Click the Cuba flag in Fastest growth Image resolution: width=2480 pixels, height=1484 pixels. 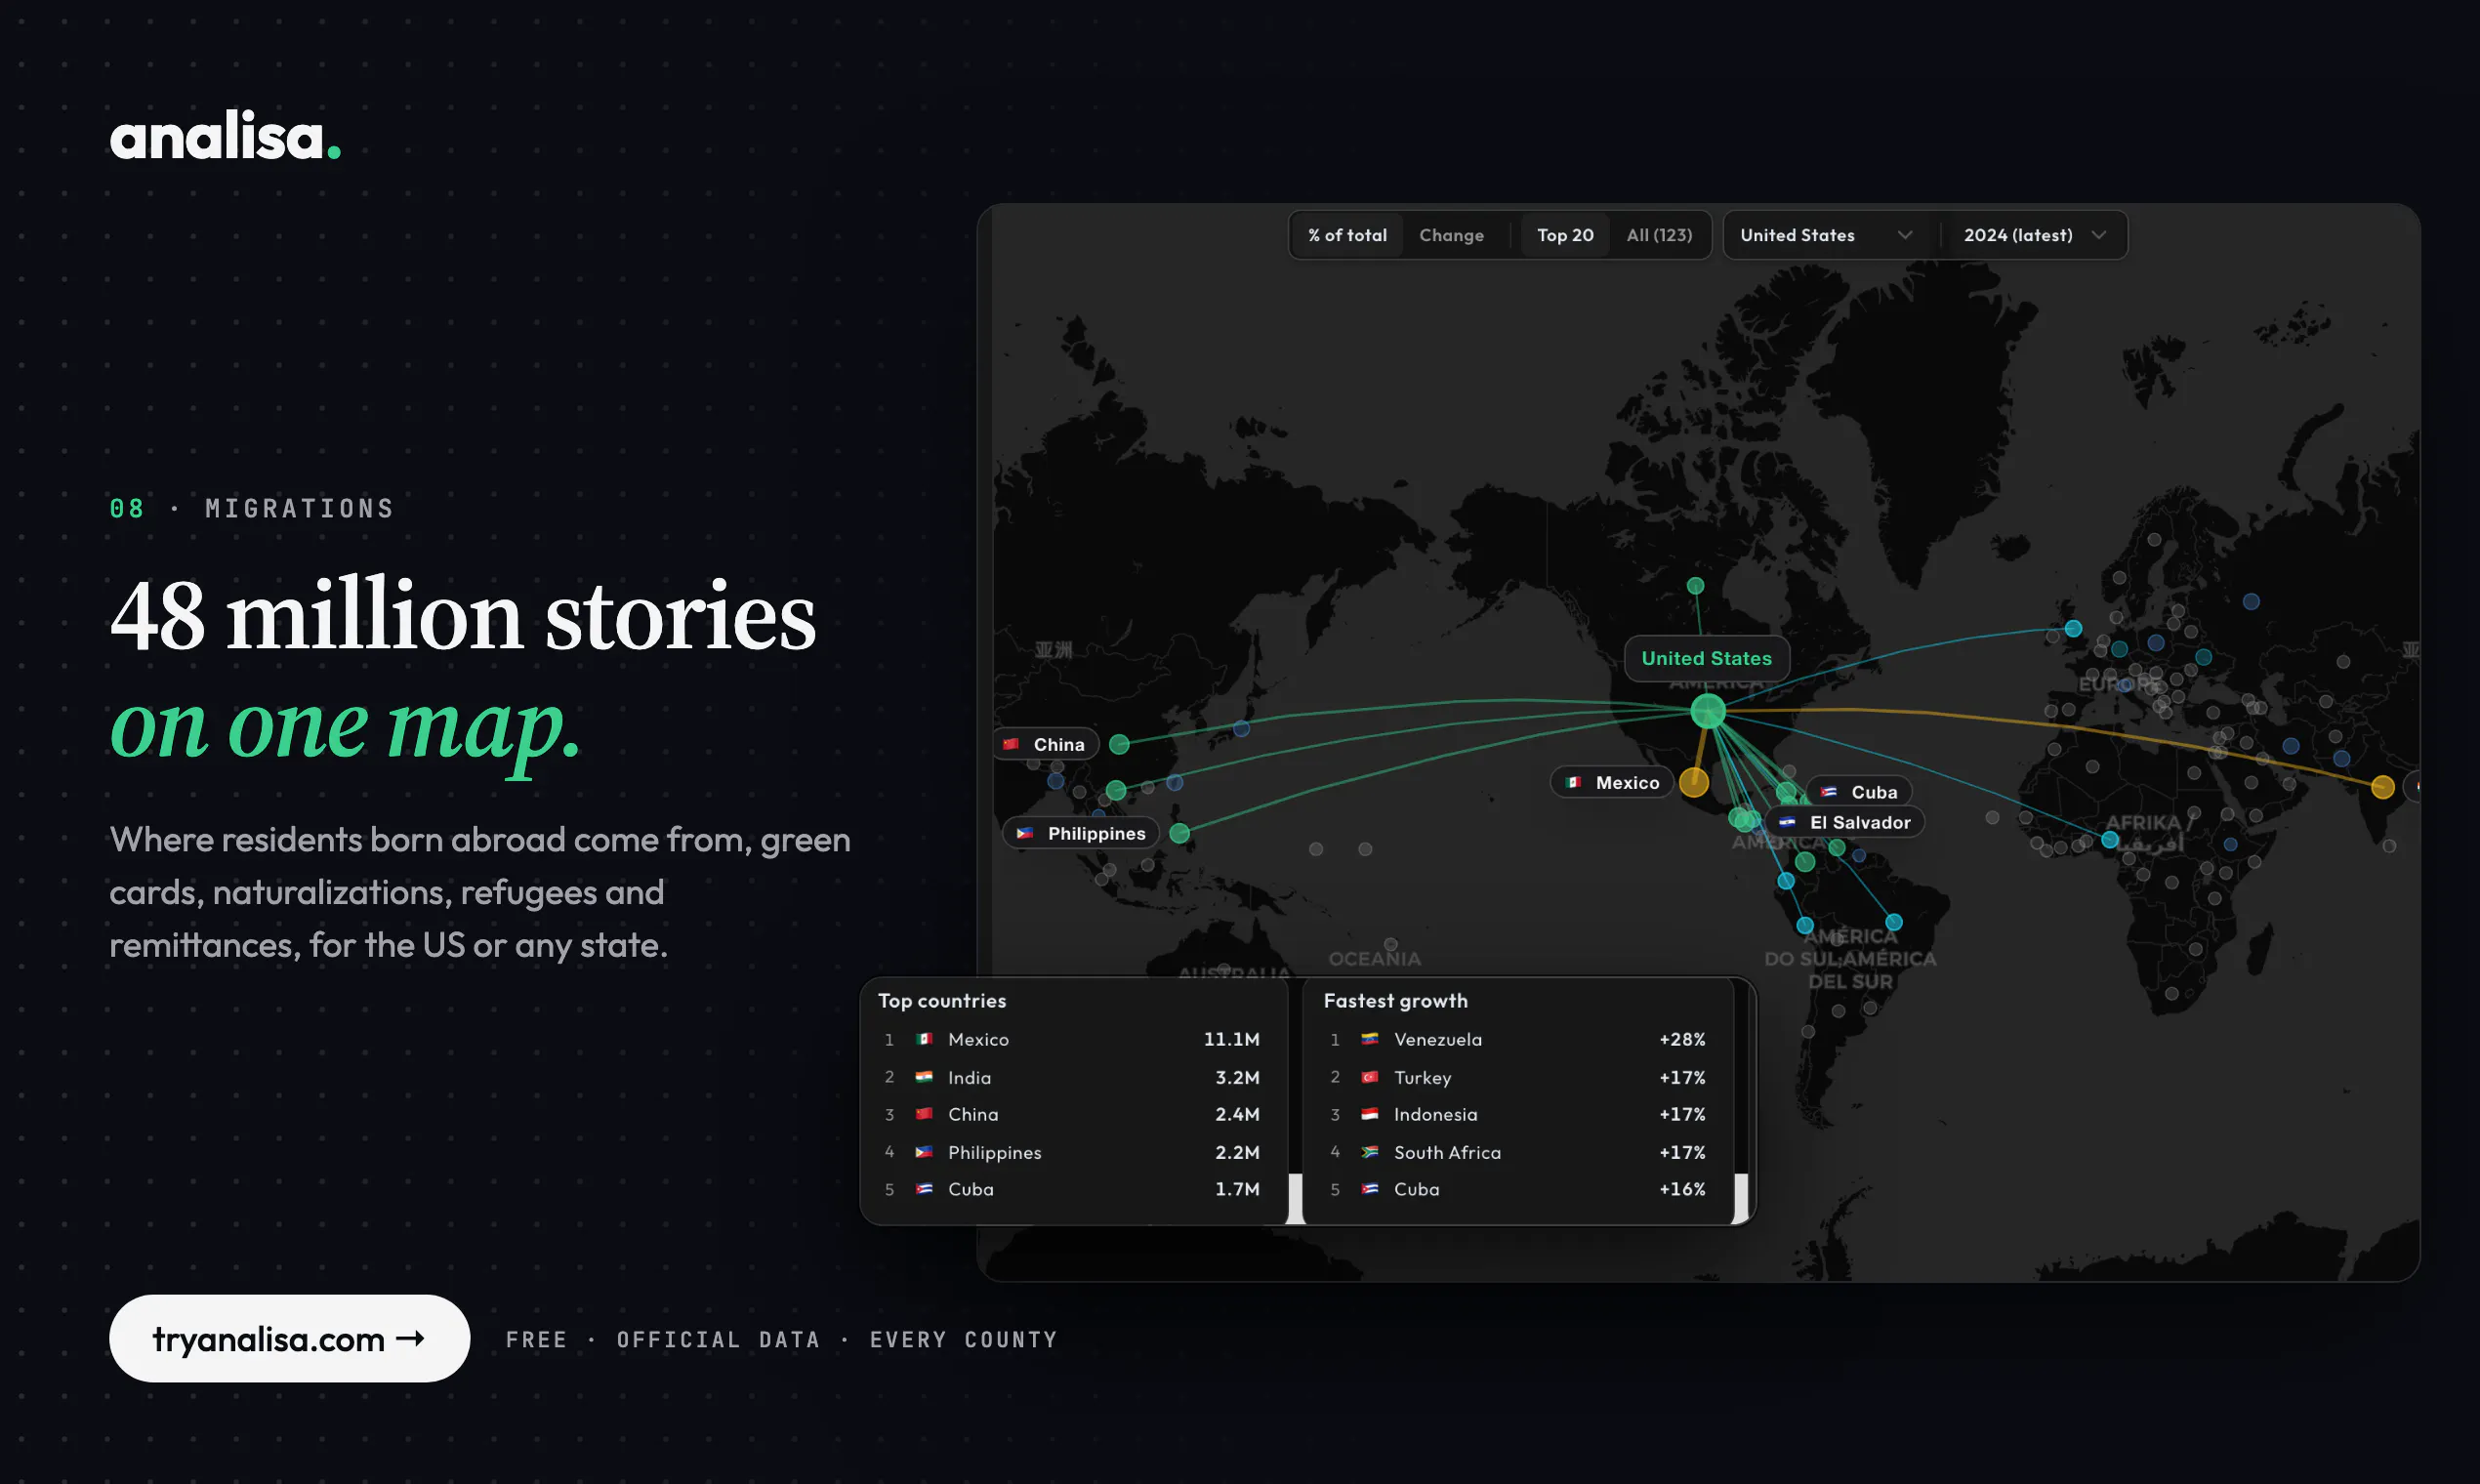pyautogui.click(x=1370, y=1189)
